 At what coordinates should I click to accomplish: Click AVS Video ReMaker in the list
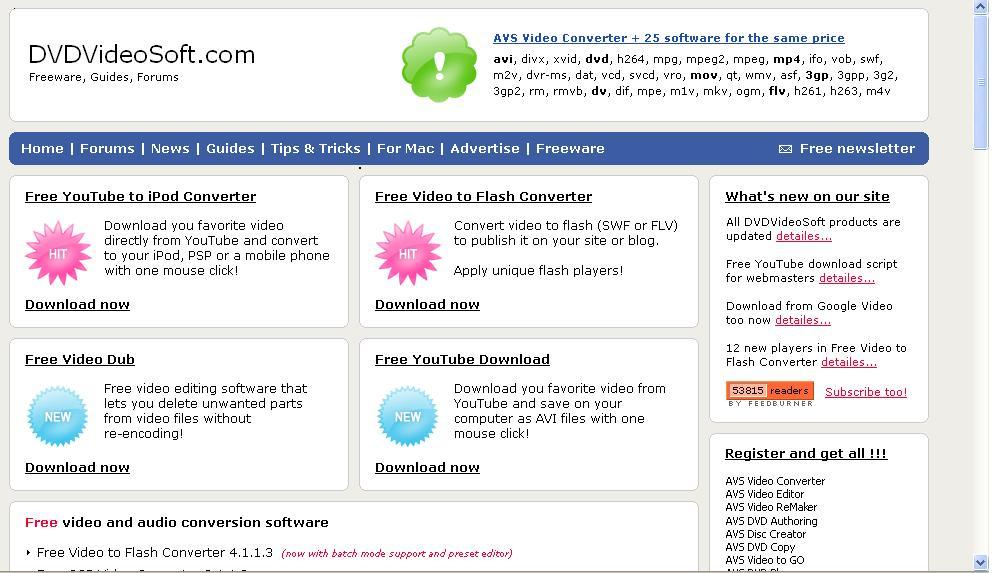coord(771,508)
